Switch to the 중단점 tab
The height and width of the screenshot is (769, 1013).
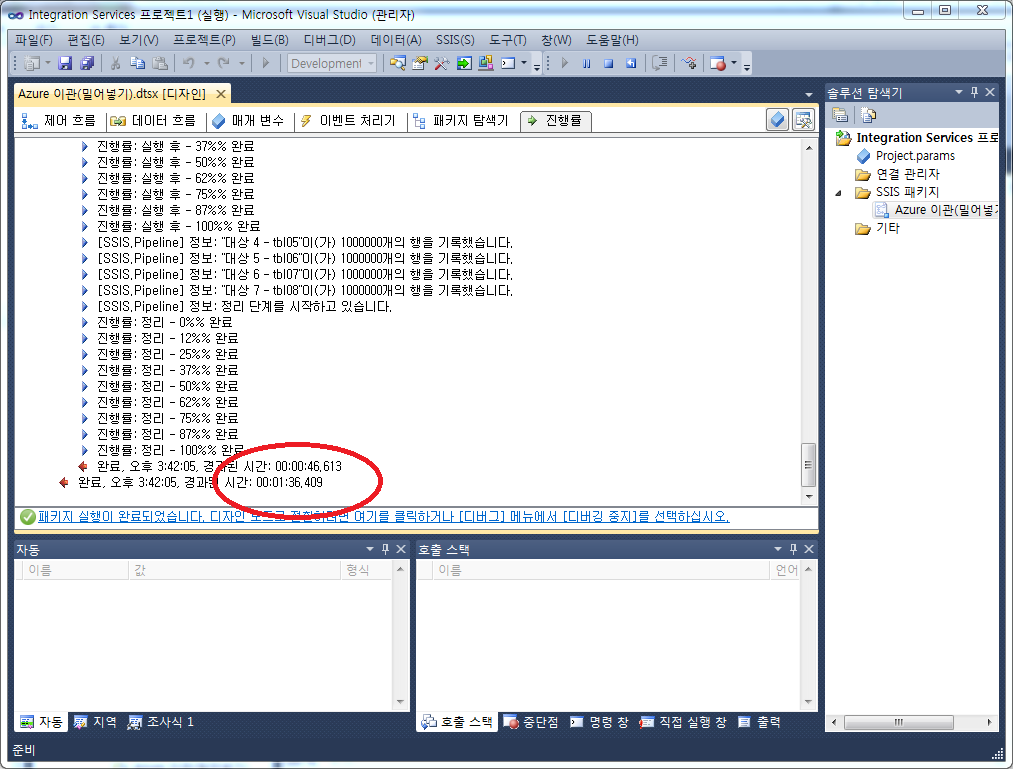click(x=531, y=722)
